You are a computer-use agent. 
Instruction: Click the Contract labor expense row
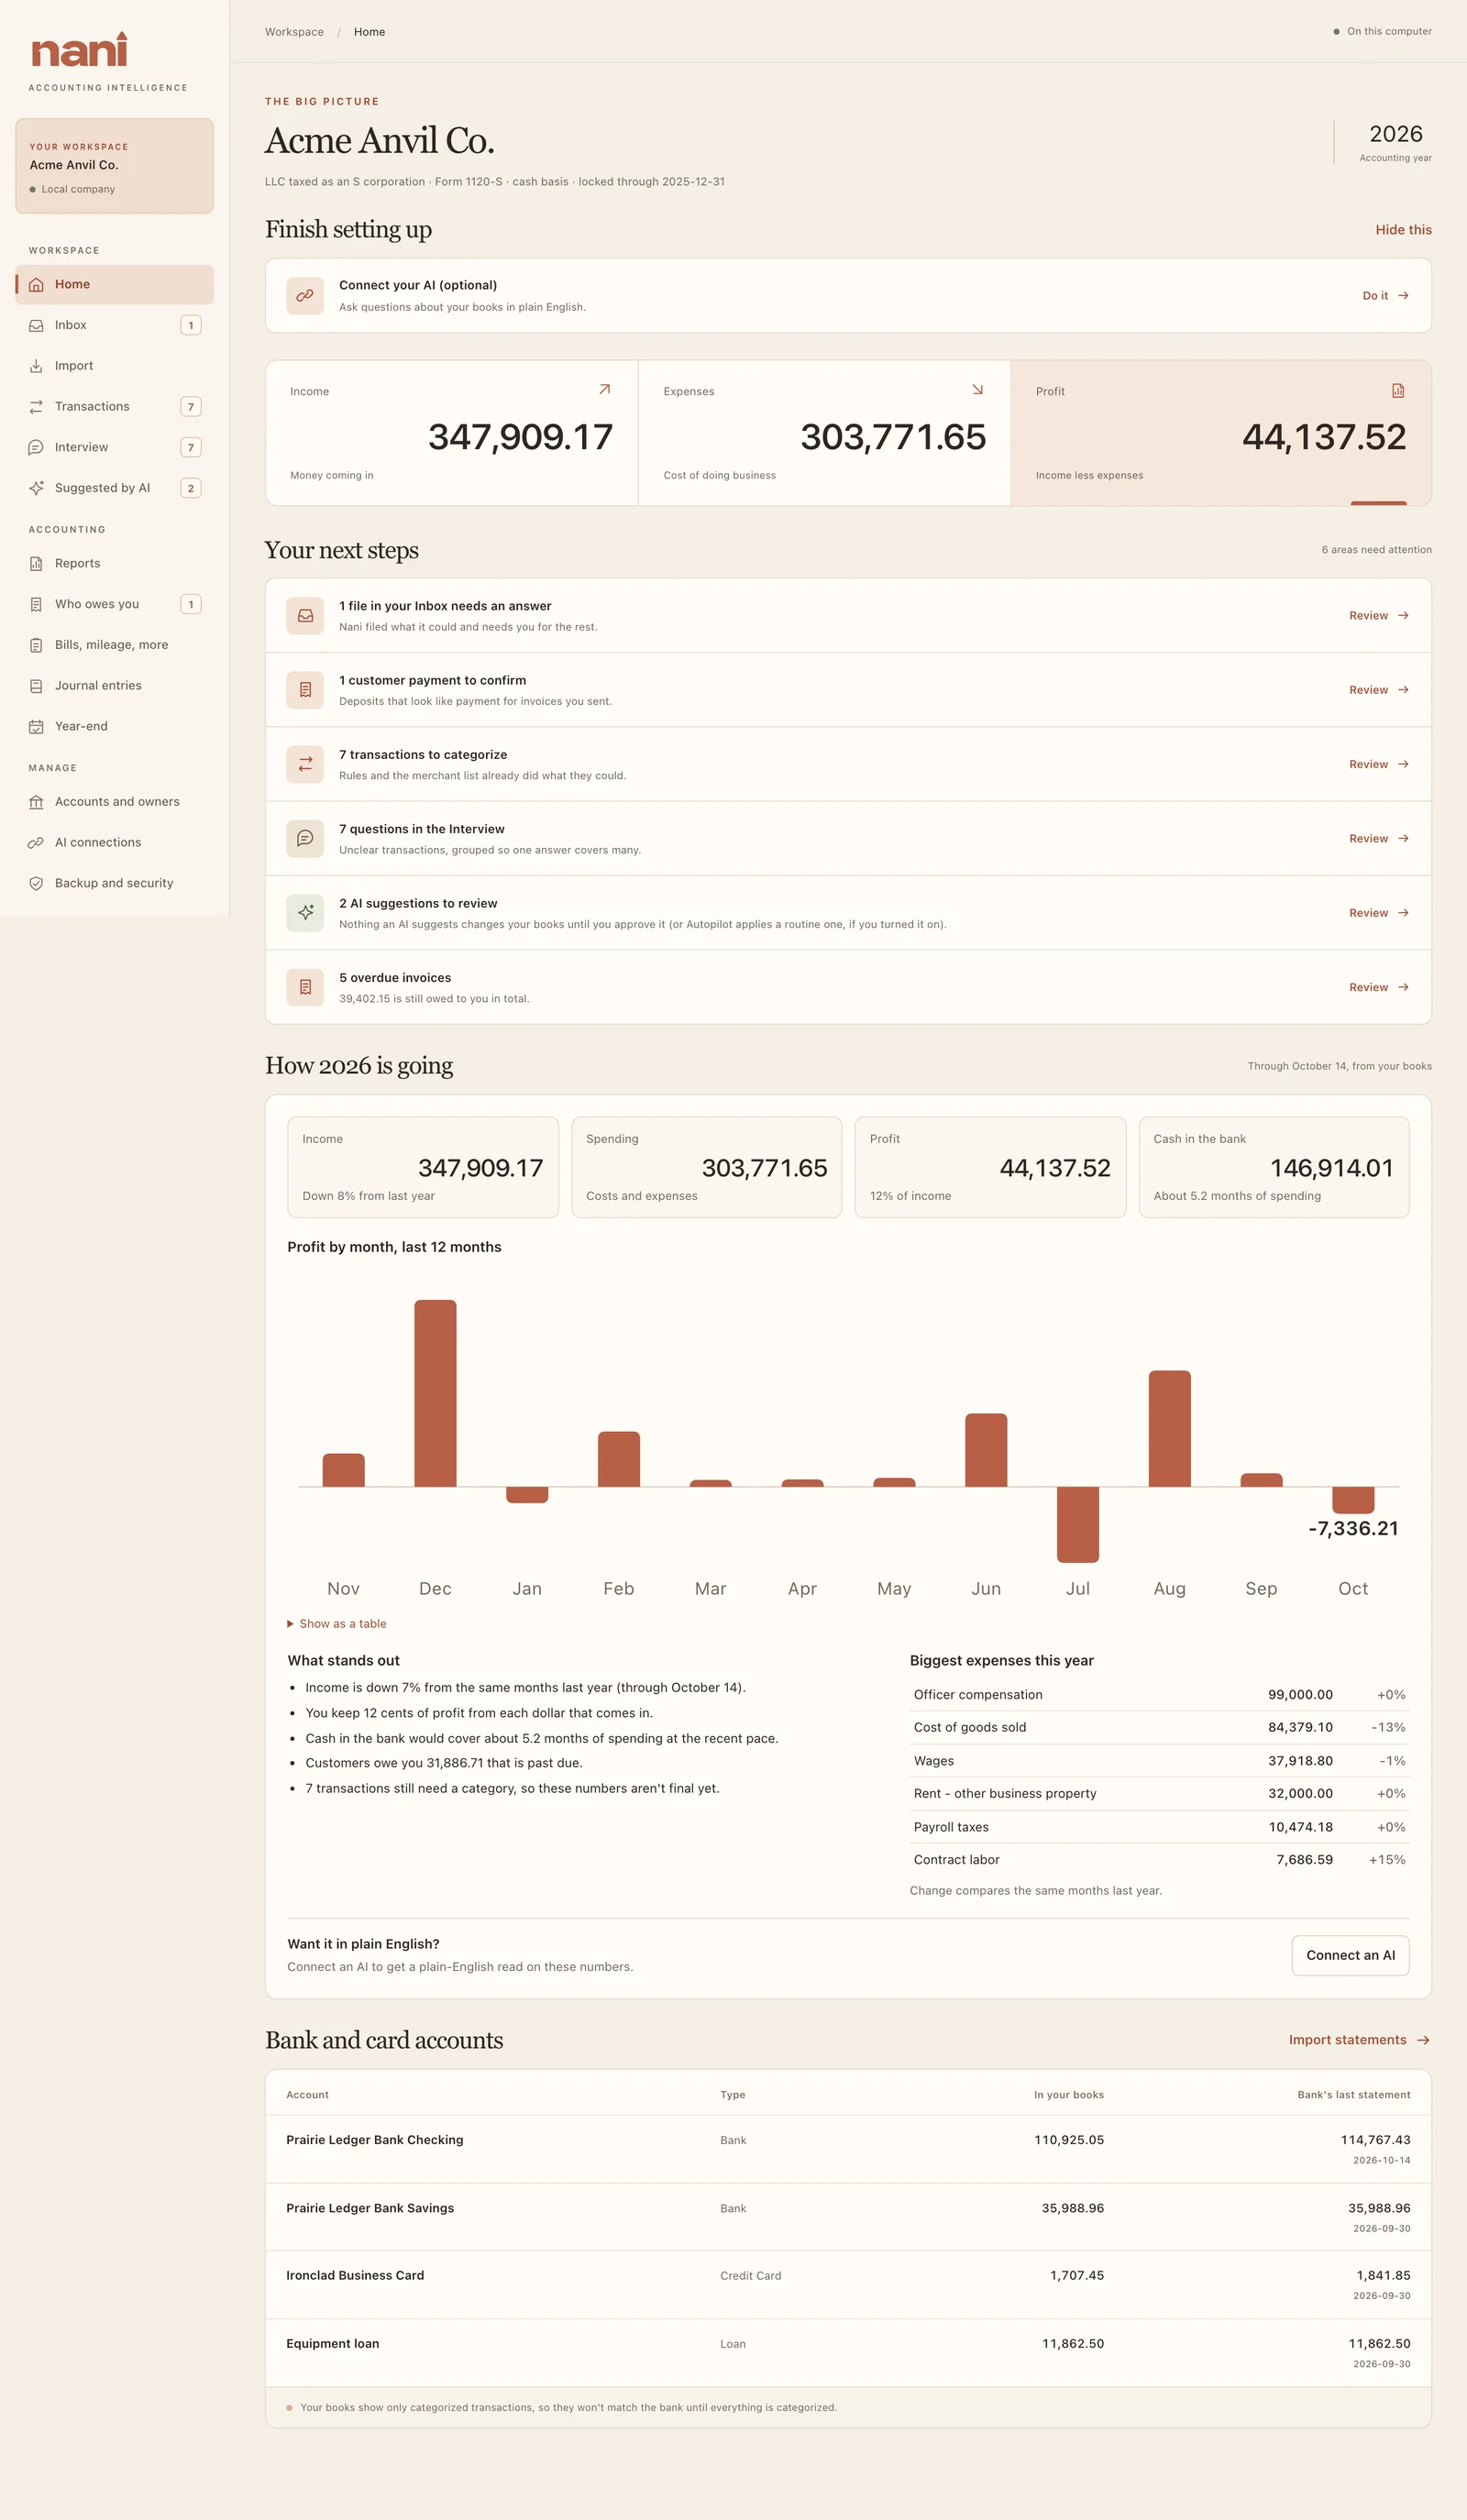(x=1159, y=1860)
